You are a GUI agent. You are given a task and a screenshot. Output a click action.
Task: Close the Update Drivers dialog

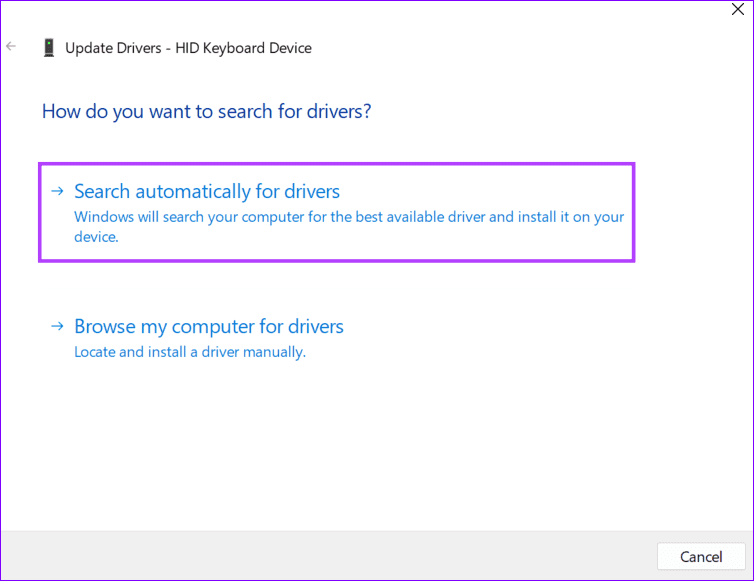[x=738, y=9]
